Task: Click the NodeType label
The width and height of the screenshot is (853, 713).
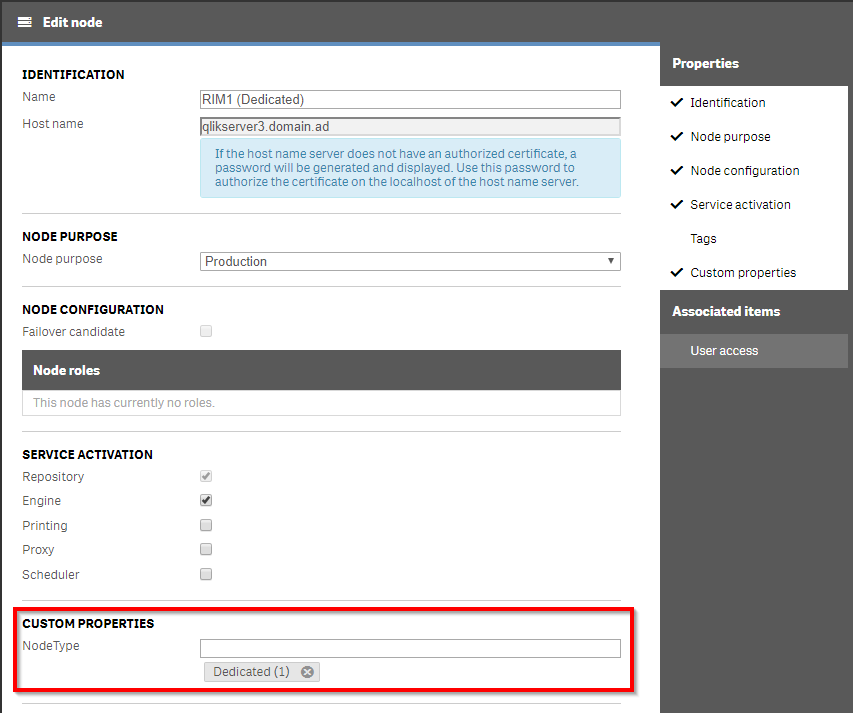Action: (x=51, y=646)
